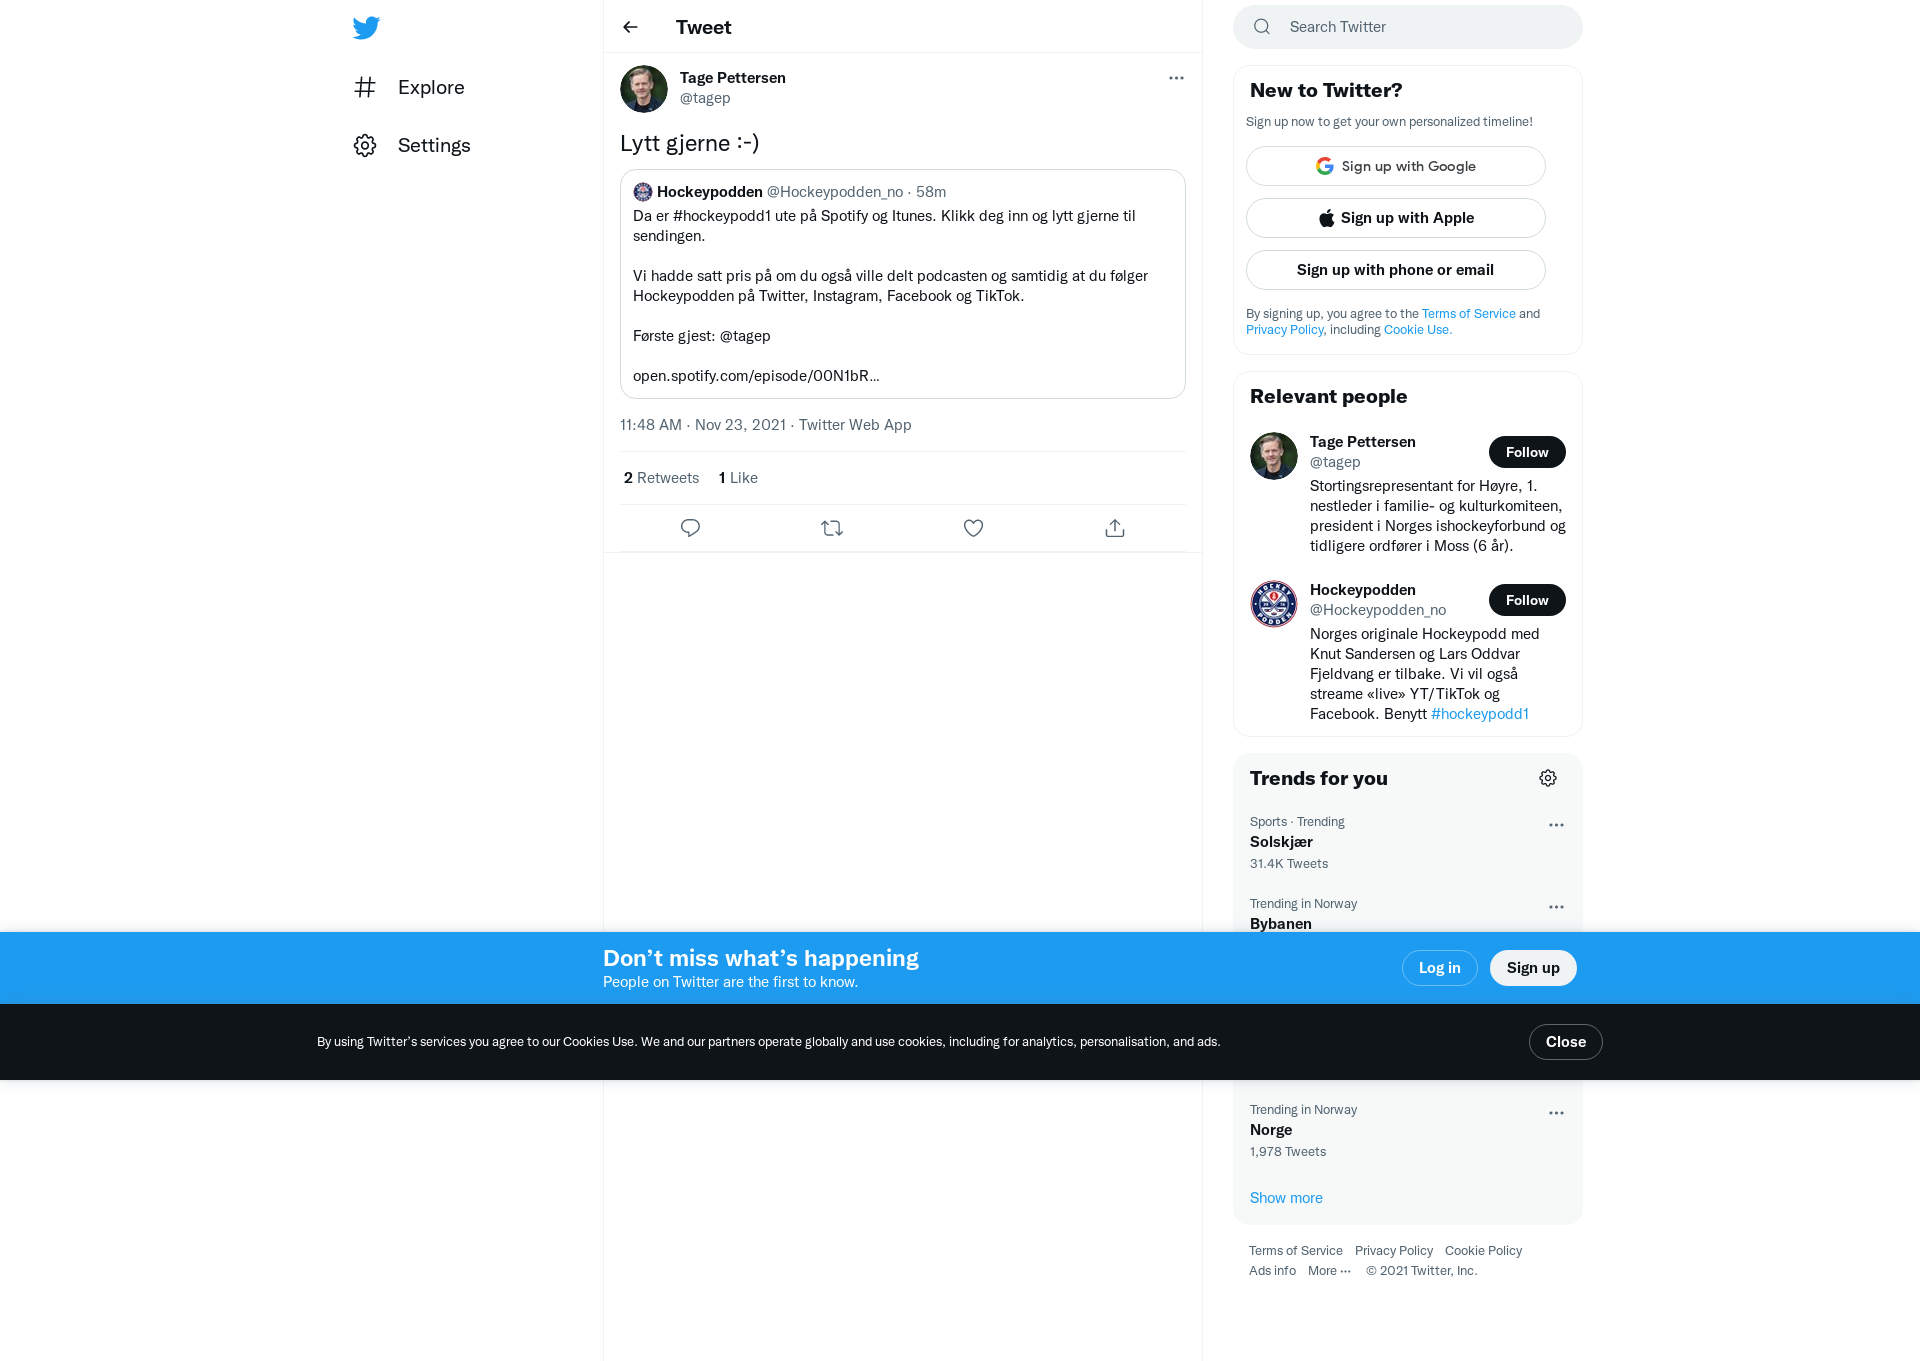Open the #hockeypodd1 hashtag link
Image resolution: width=1920 pixels, height=1361 pixels.
click(x=1480, y=714)
